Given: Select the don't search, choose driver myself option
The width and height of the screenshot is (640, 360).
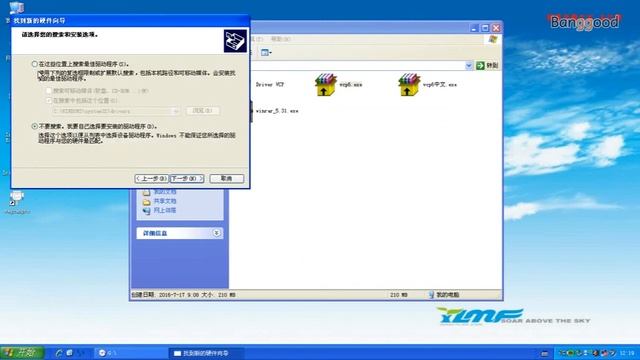Looking at the screenshot, I should coord(35,126).
